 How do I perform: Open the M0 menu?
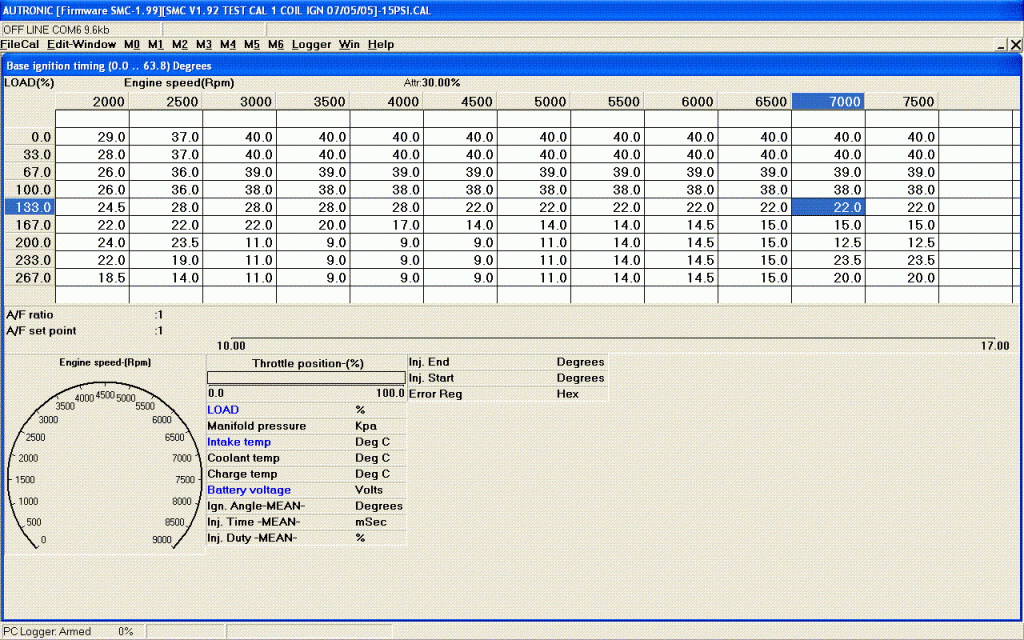(x=132, y=45)
